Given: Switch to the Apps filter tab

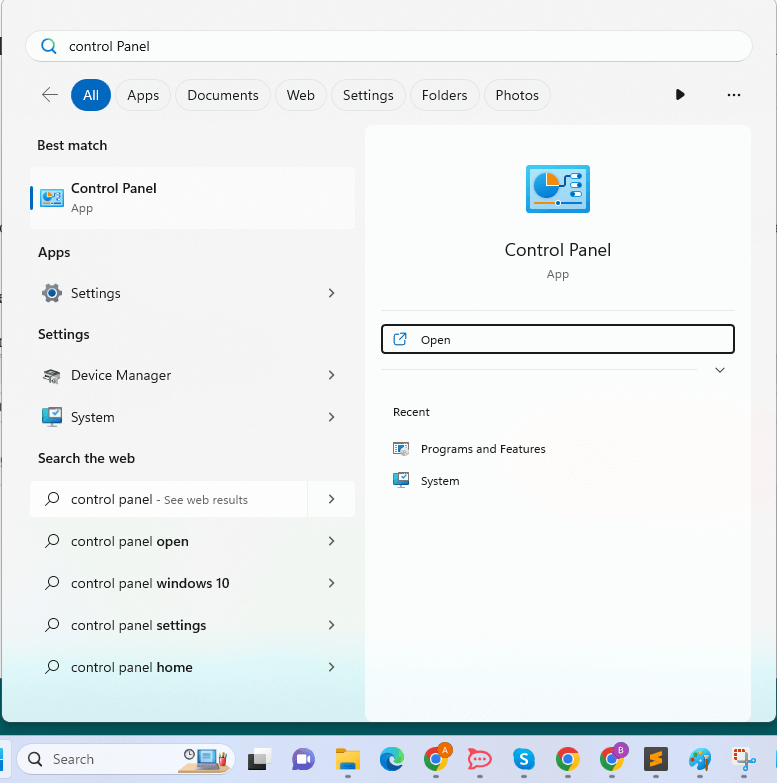Looking at the screenshot, I should [143, 95].
